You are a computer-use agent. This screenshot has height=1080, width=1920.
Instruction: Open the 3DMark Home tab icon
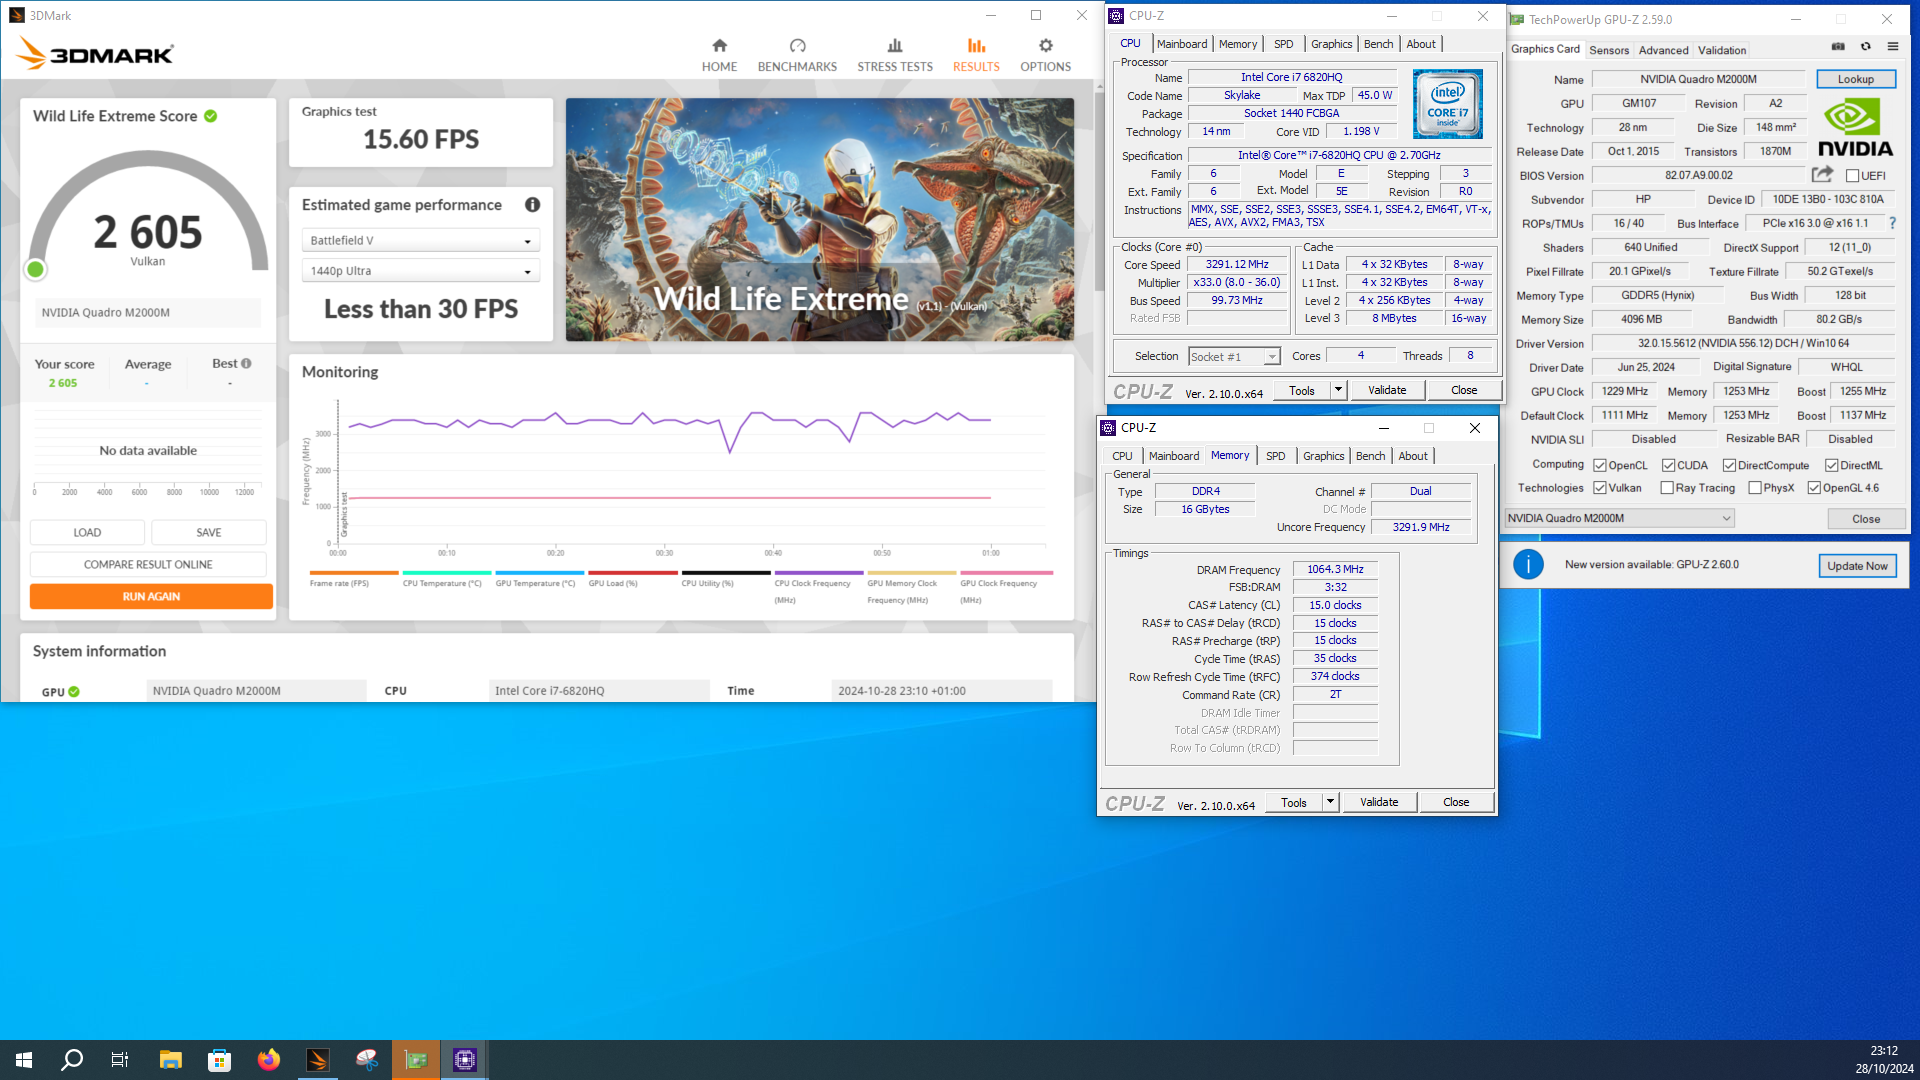719,46
